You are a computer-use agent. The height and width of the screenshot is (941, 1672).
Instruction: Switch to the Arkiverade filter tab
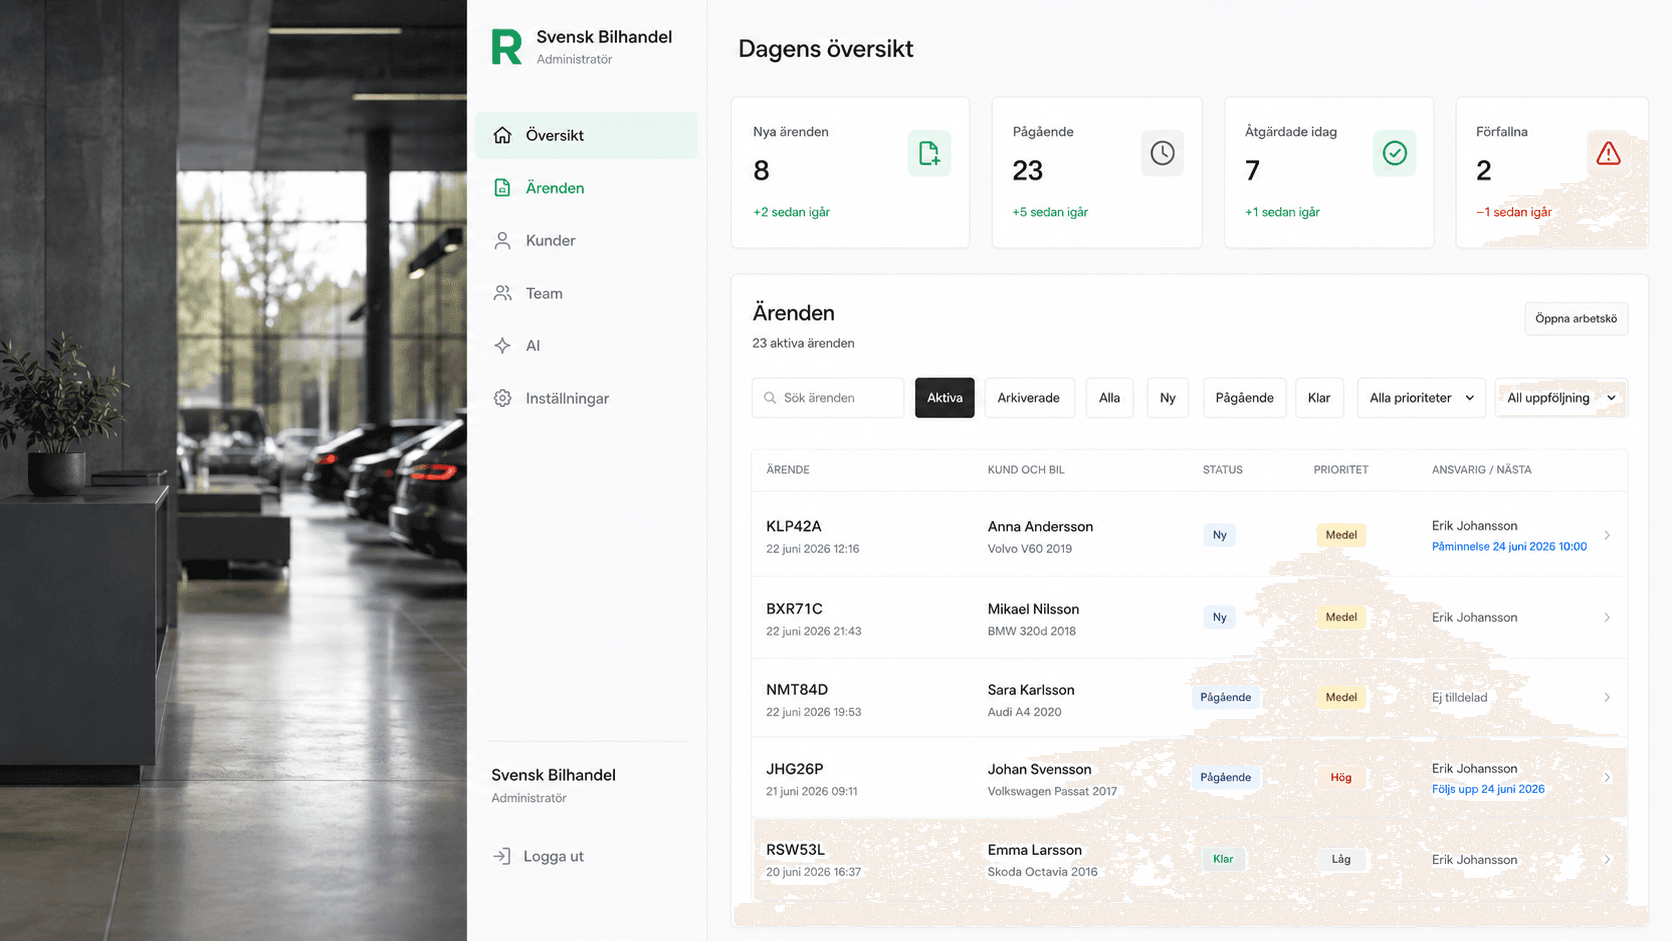coord(1029,398)
